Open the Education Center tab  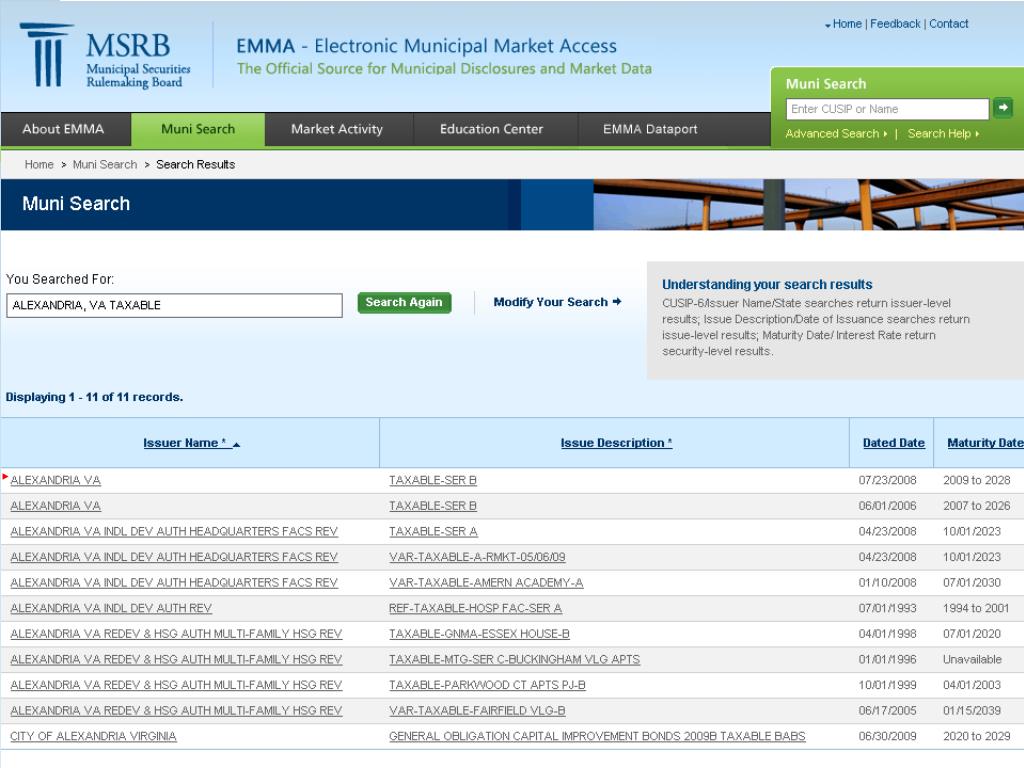pyautogui.click(x=489, y=129)
